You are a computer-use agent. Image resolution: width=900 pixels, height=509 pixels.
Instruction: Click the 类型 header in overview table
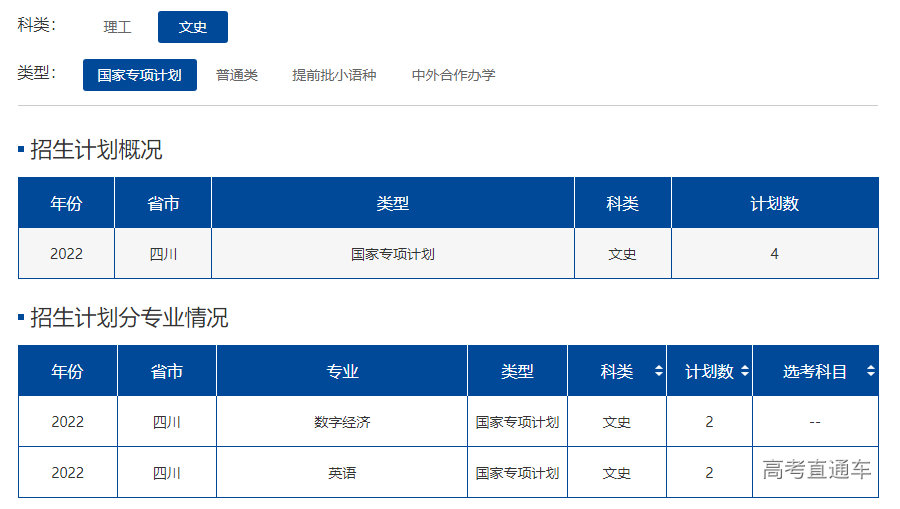tap(392, 203)
